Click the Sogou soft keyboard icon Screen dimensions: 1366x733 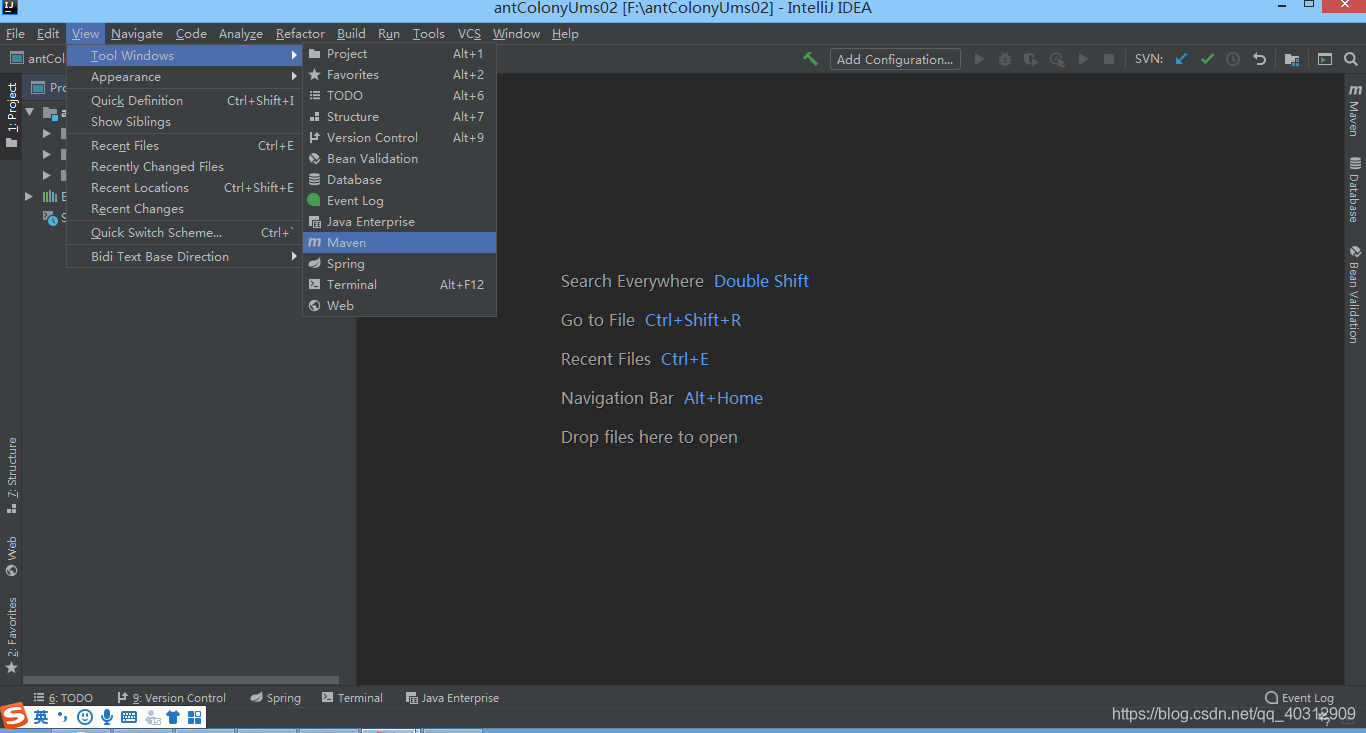pos(129,717)
